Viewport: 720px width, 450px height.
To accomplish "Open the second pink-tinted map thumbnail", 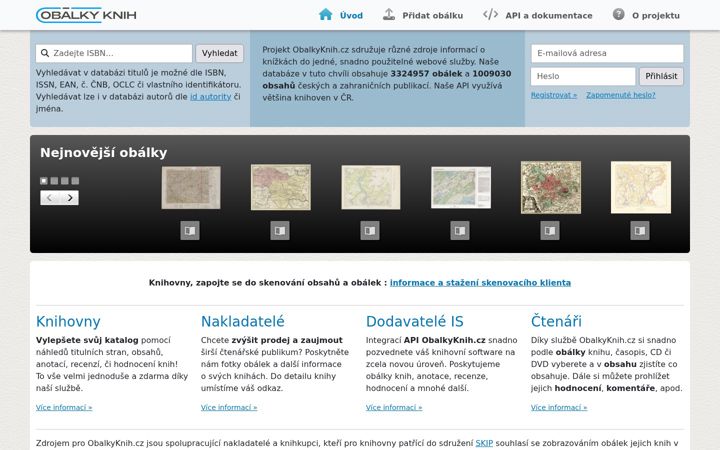I will pos(281,187).
